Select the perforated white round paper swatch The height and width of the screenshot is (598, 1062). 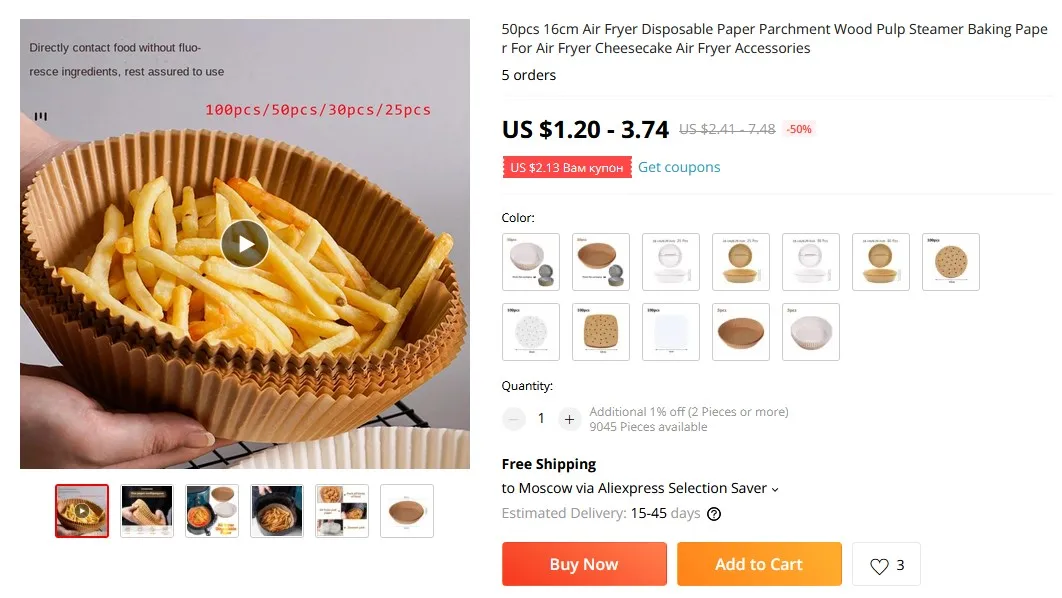[531, 332]
